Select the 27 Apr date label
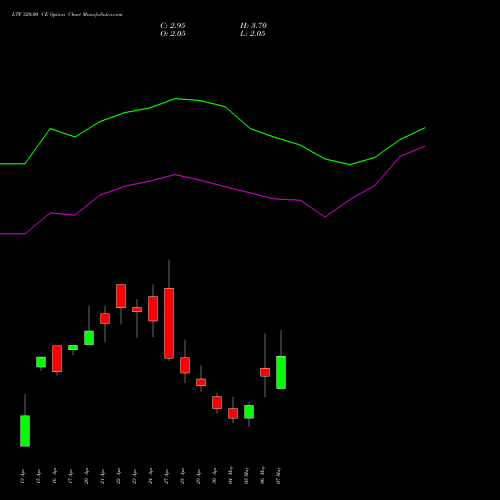Viewport: 500px width, 500px height. (167, 476)
